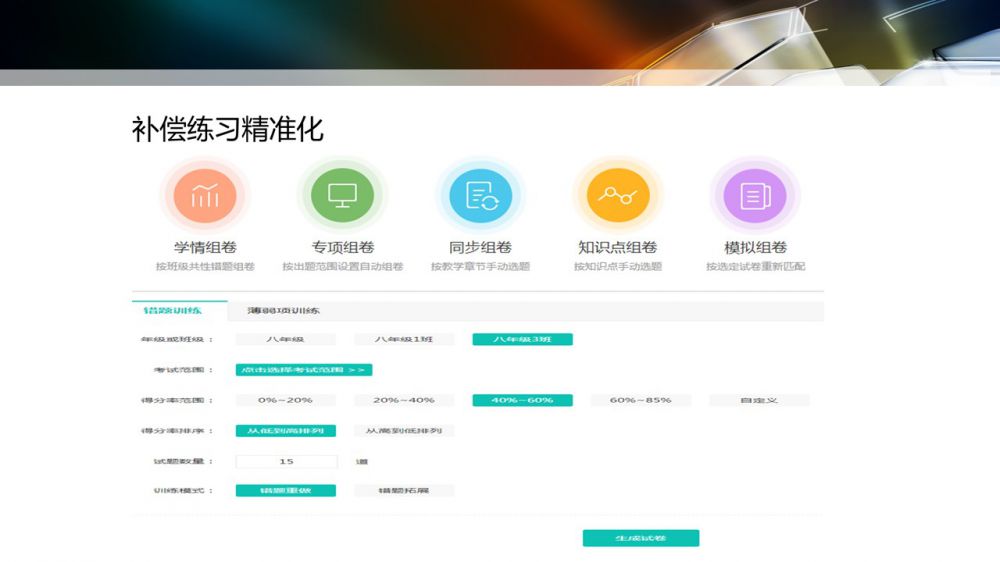Expand 点击选择考试范围 >> selector
Screen dimensions: 1000x562
tap(304, 370)
